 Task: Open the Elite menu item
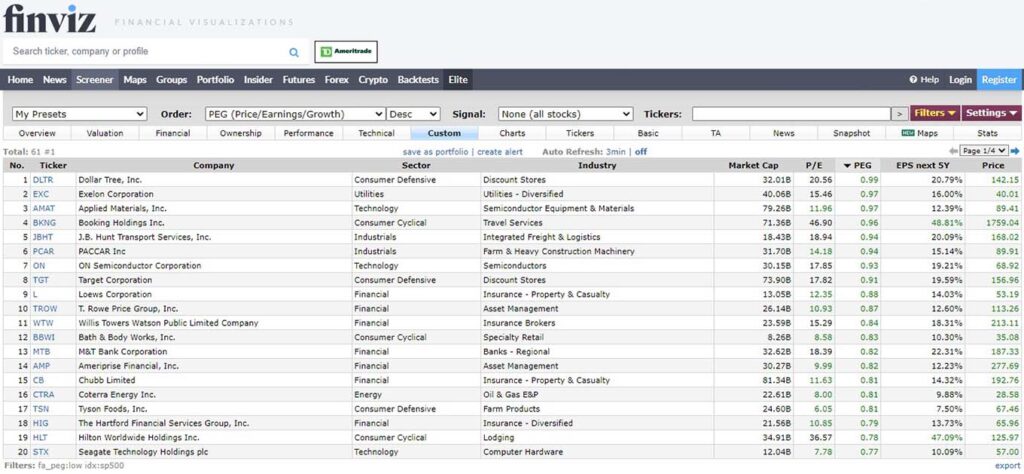click(x=458, y=80)
